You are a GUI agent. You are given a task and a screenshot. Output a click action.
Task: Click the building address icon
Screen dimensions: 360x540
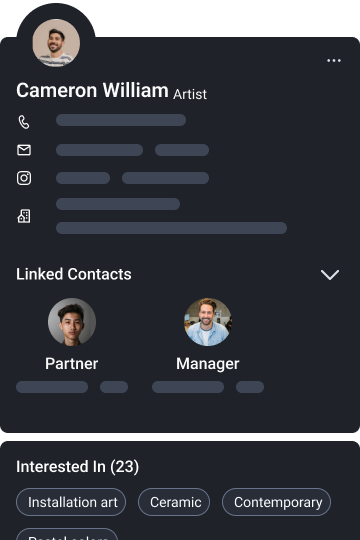[x=24, y=216]
